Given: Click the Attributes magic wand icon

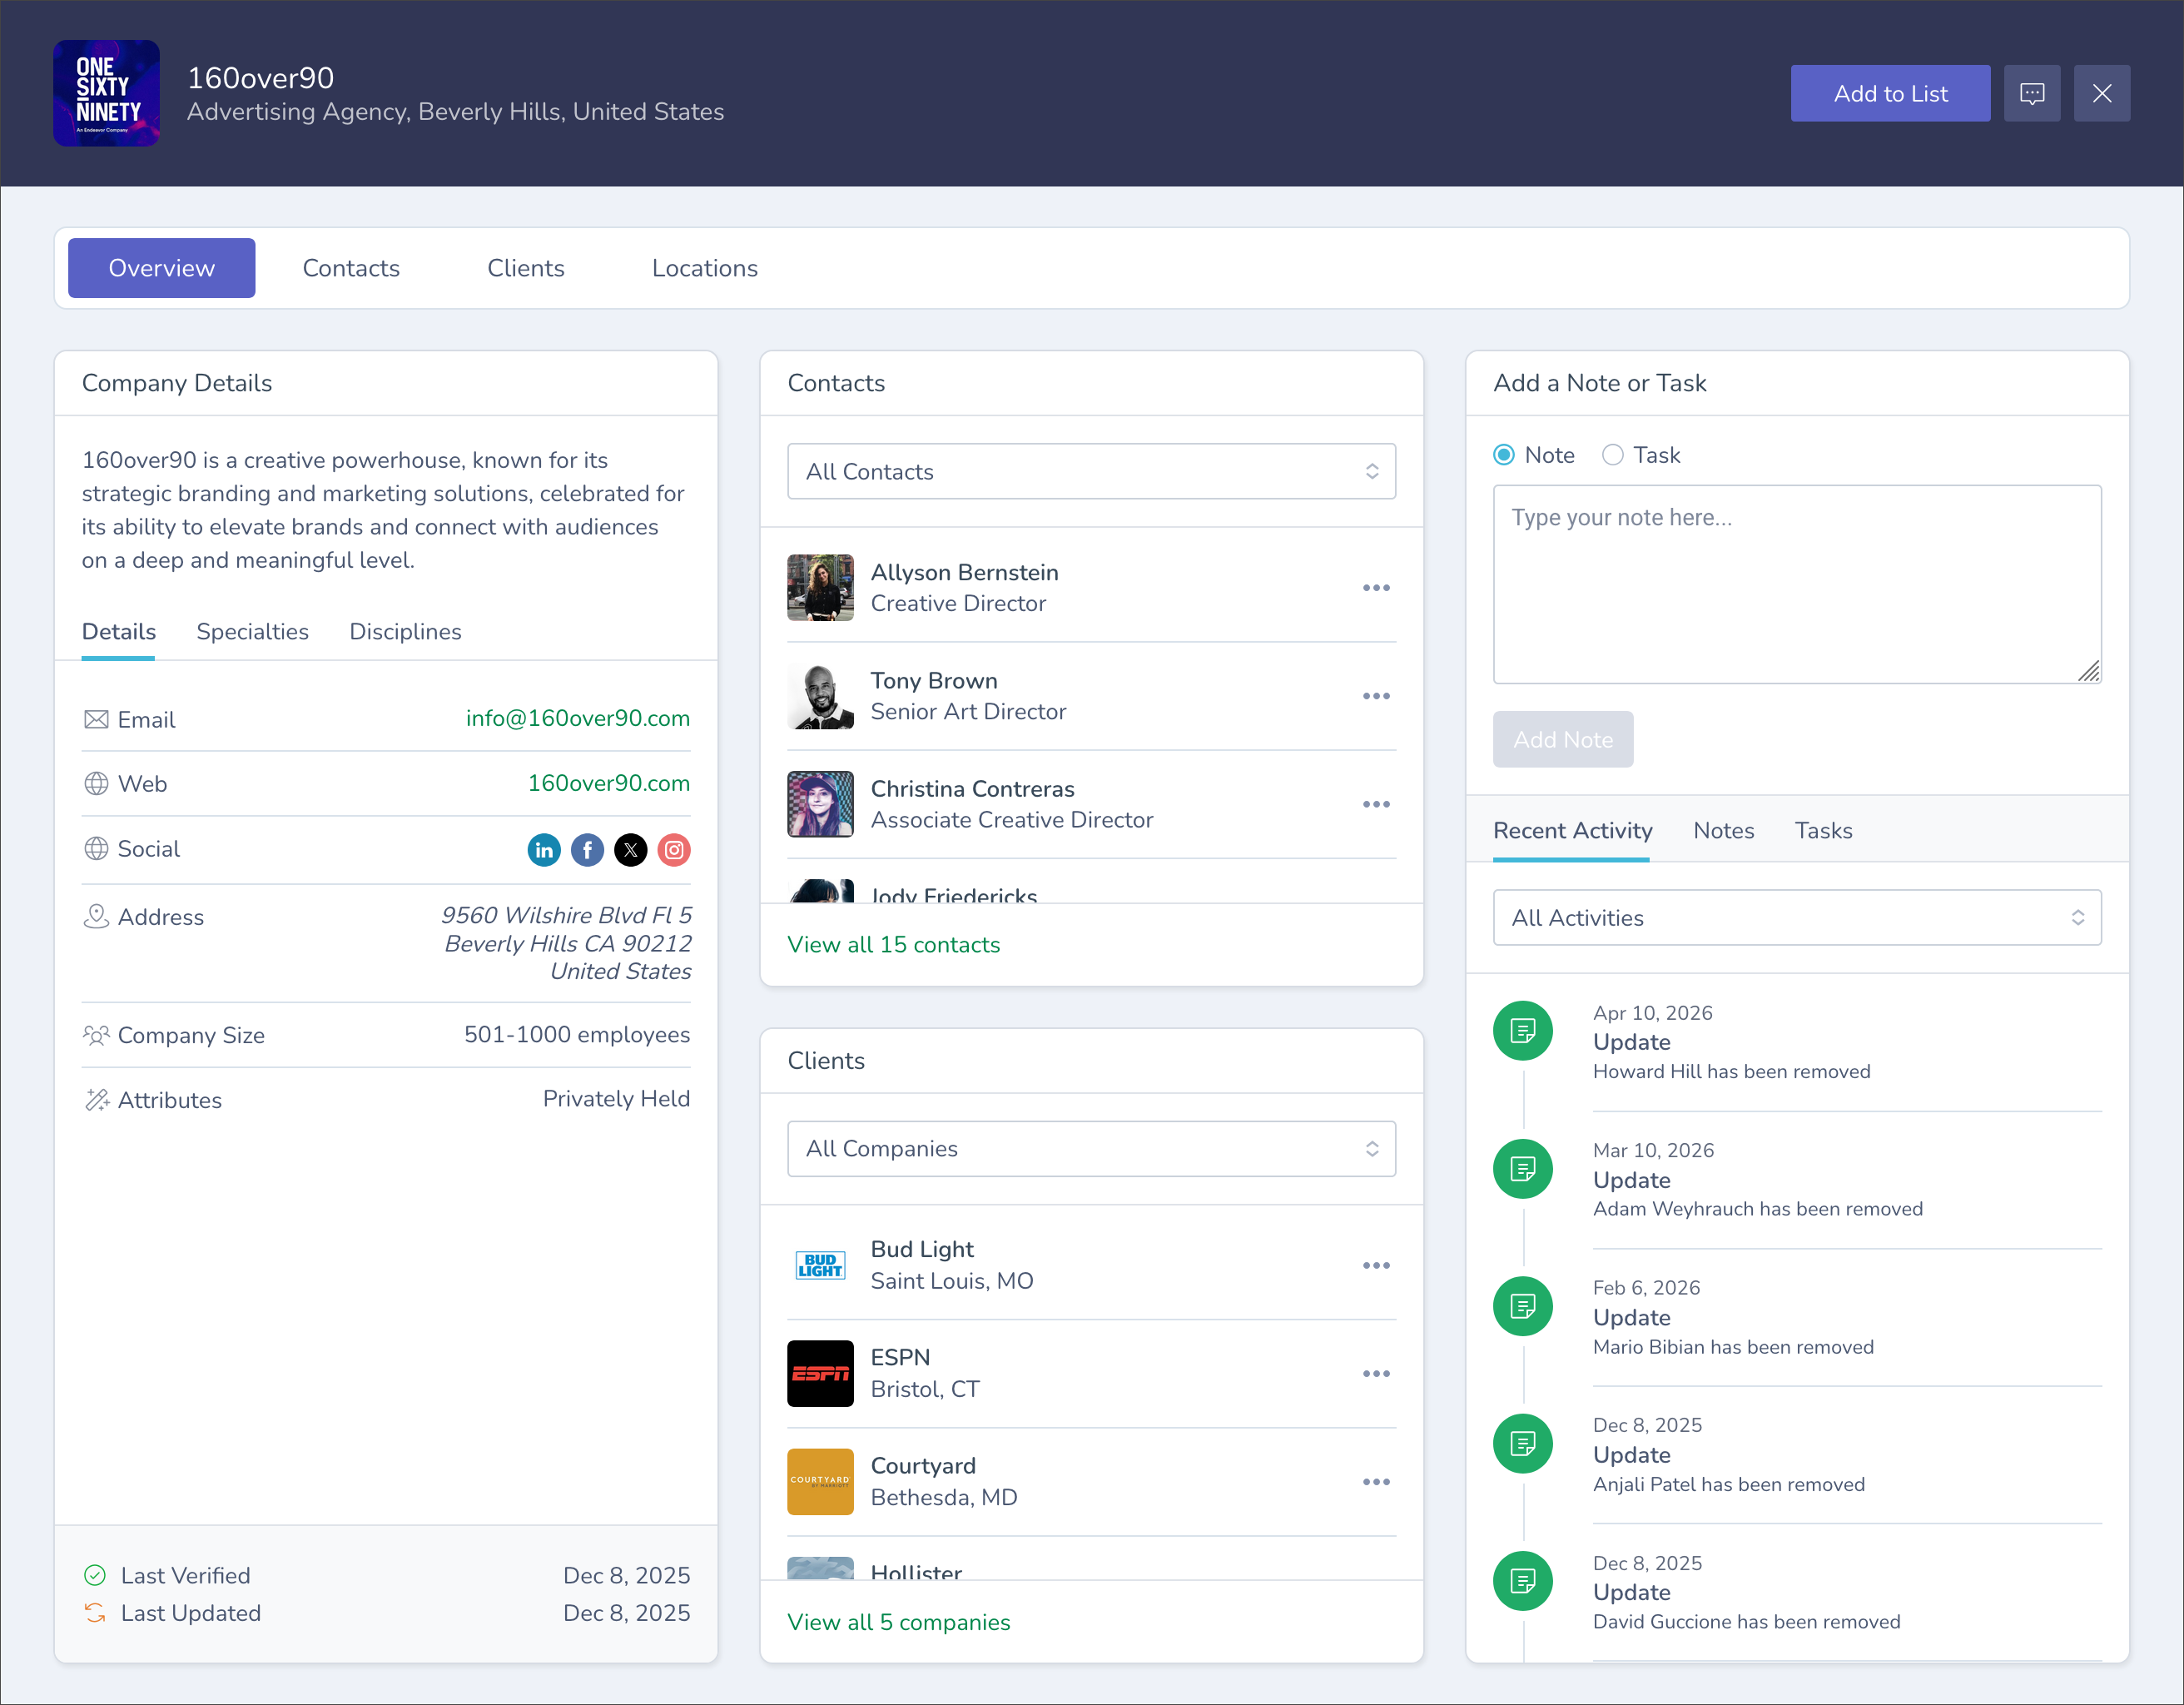Looking at the screenshot, I should click(96, 1100).
